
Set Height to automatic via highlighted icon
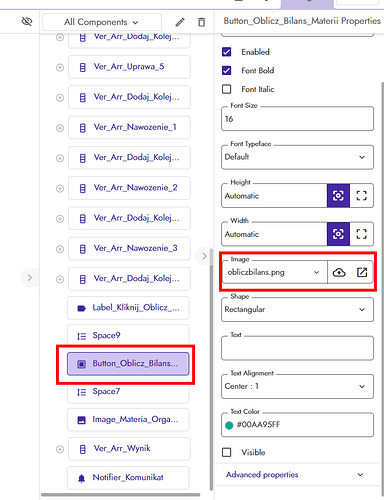338,196
